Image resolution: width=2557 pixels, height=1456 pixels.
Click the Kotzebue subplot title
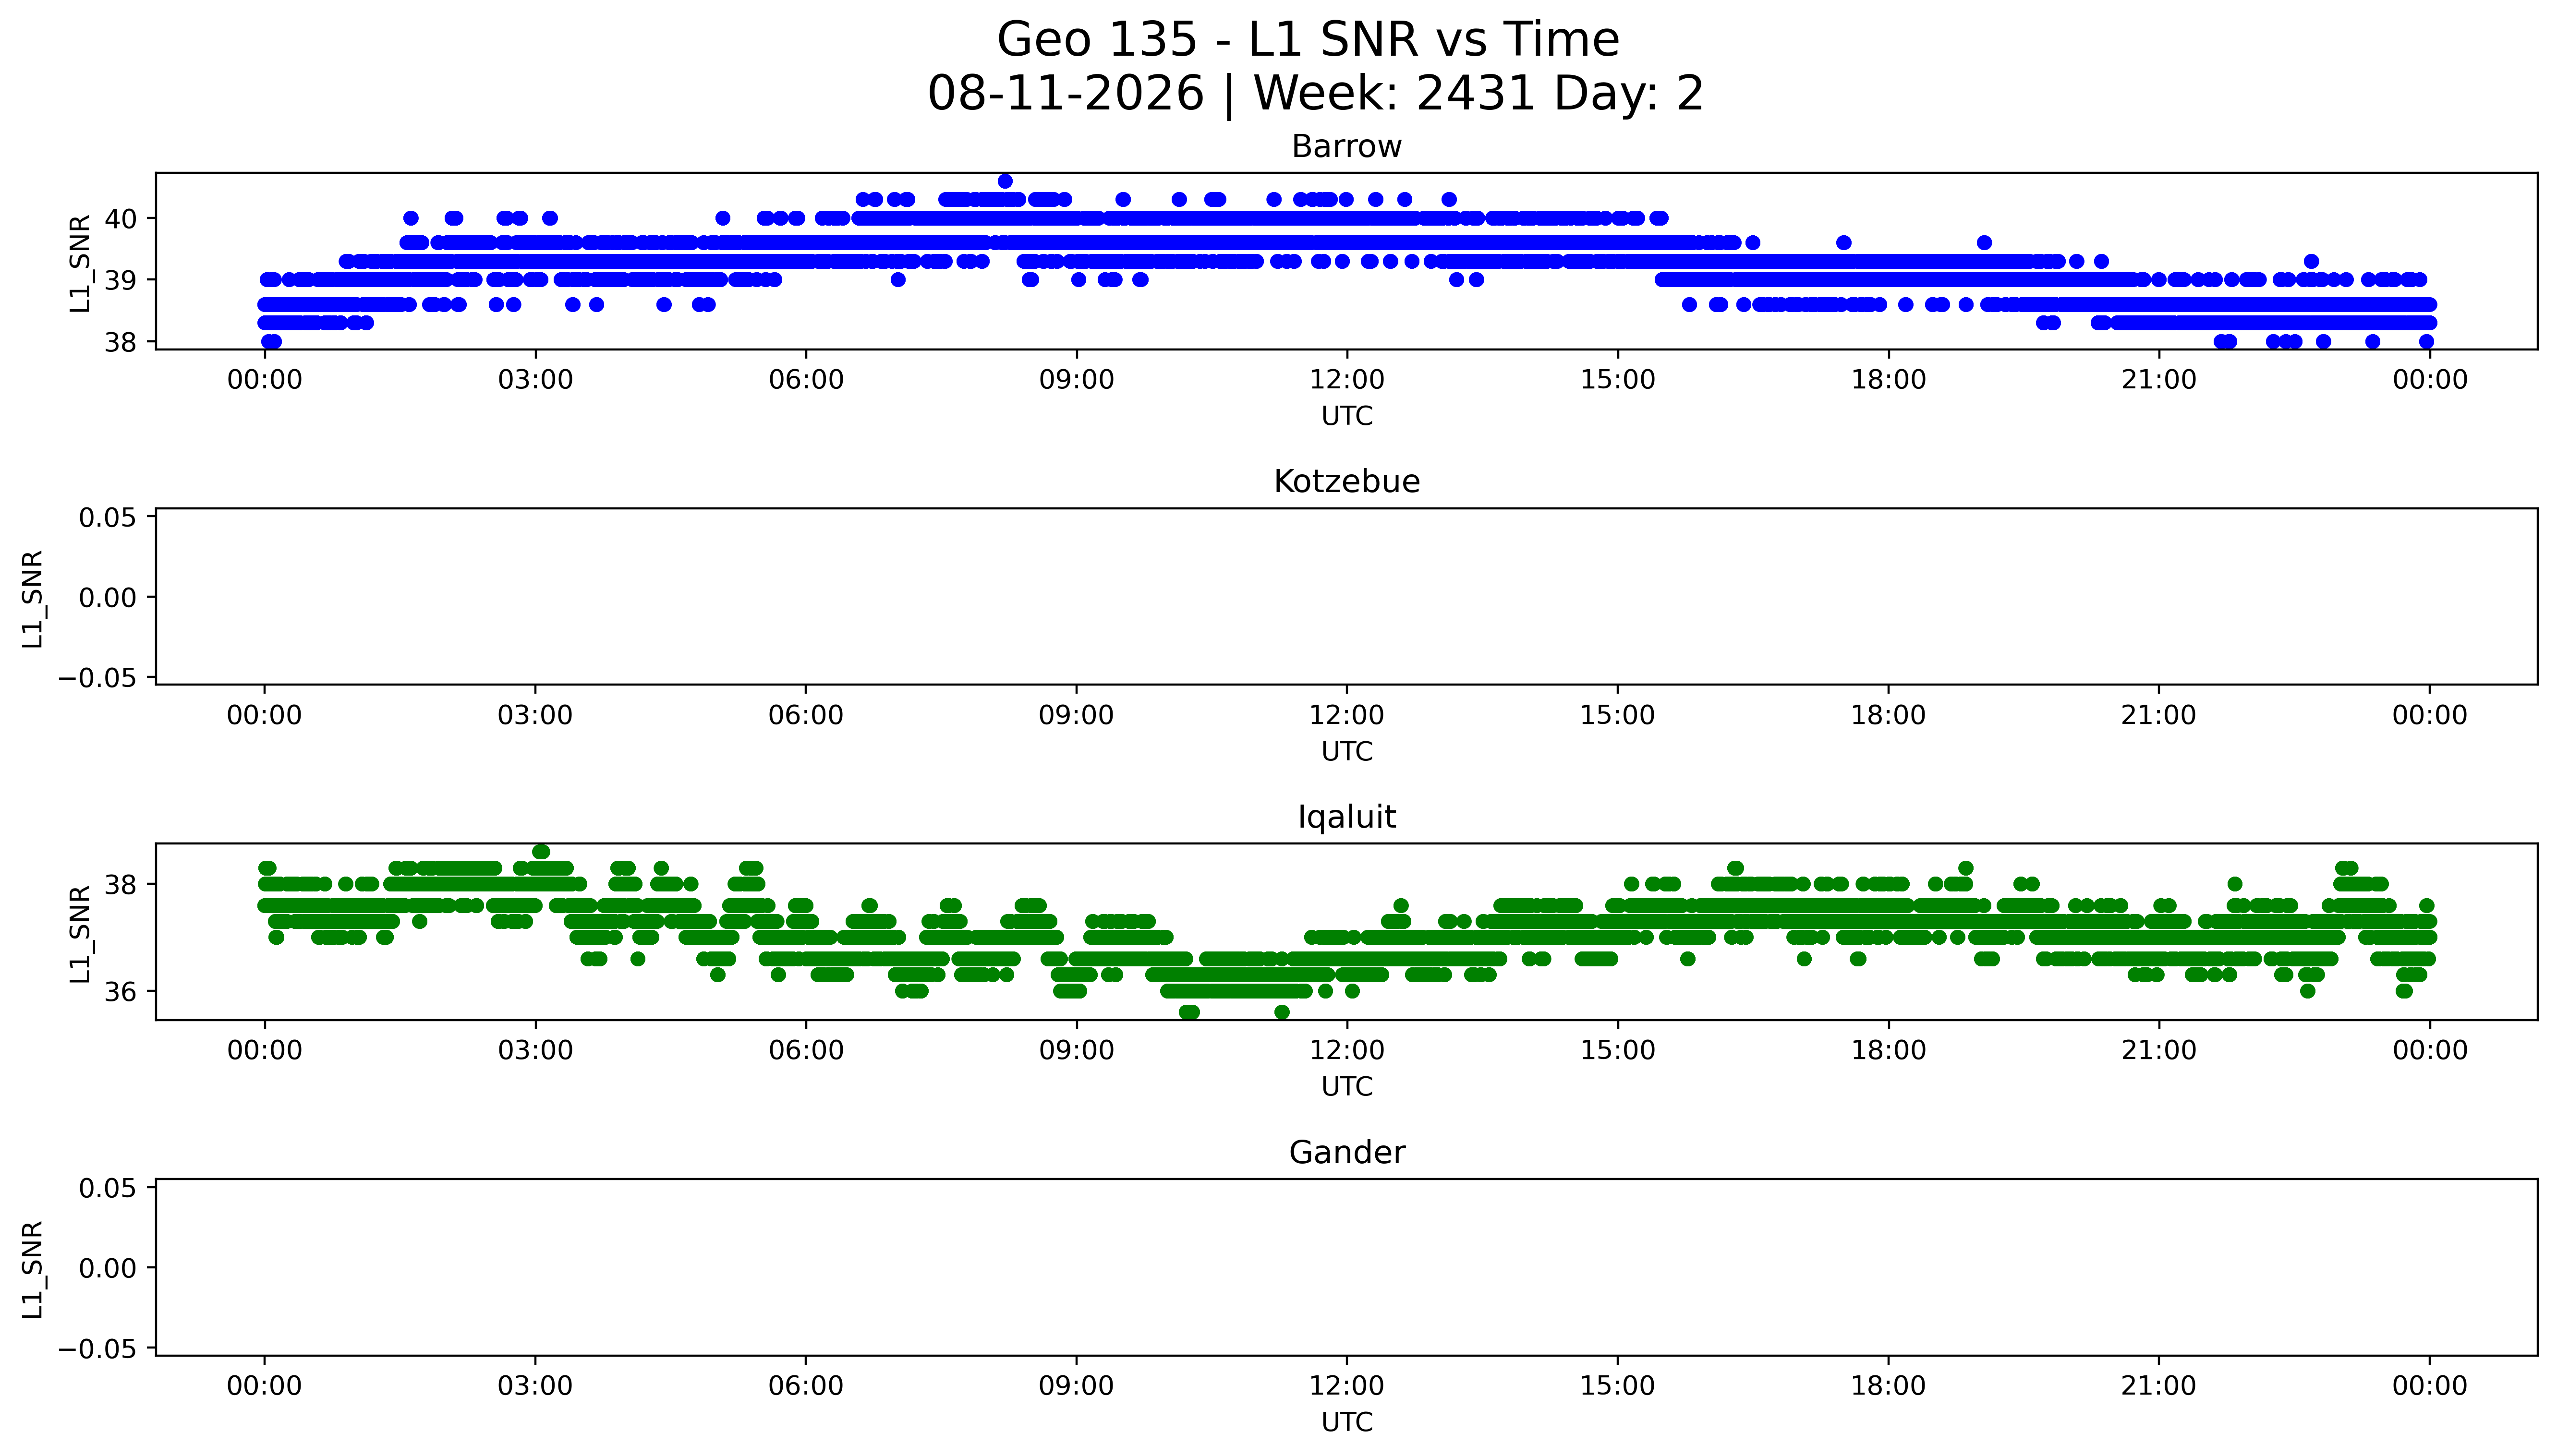[x=1346, y=482]
